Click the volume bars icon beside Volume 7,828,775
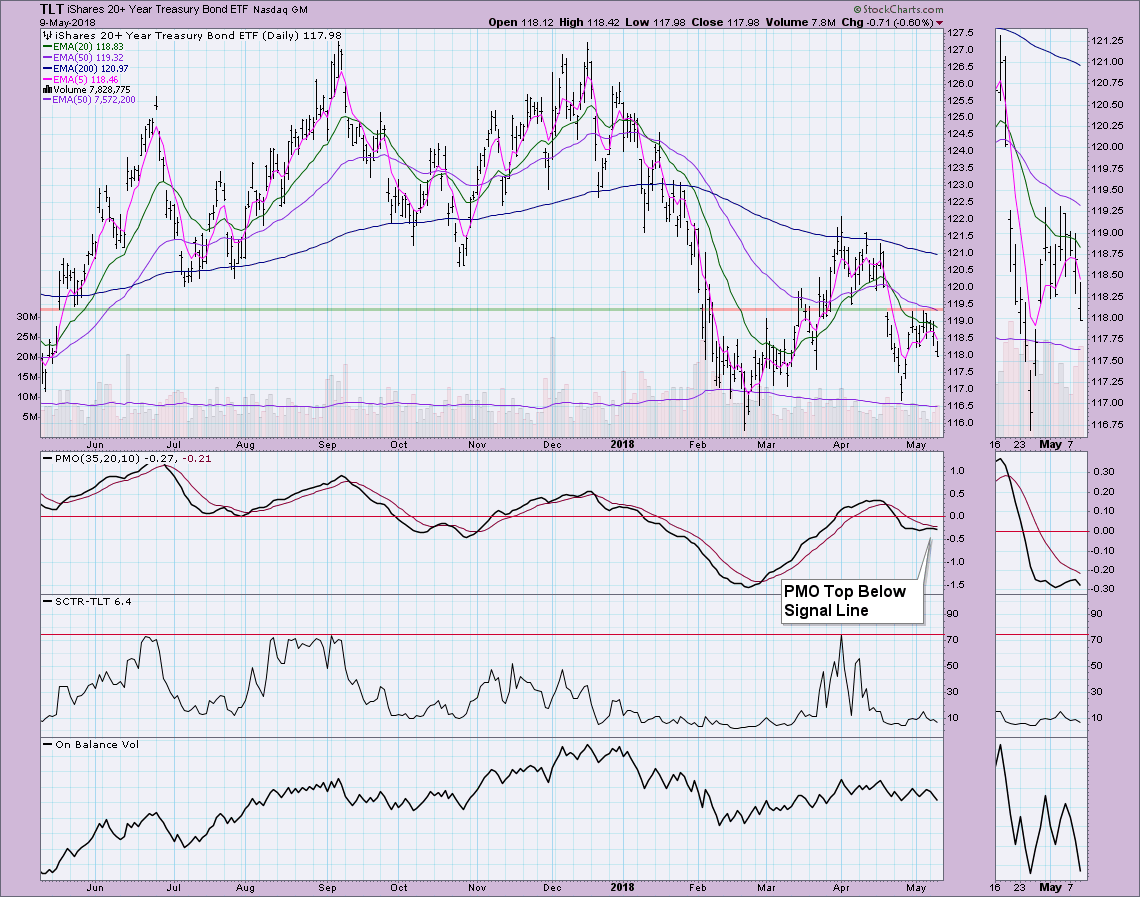Viewport: 1140px width, 897px height. pos(47,89)
